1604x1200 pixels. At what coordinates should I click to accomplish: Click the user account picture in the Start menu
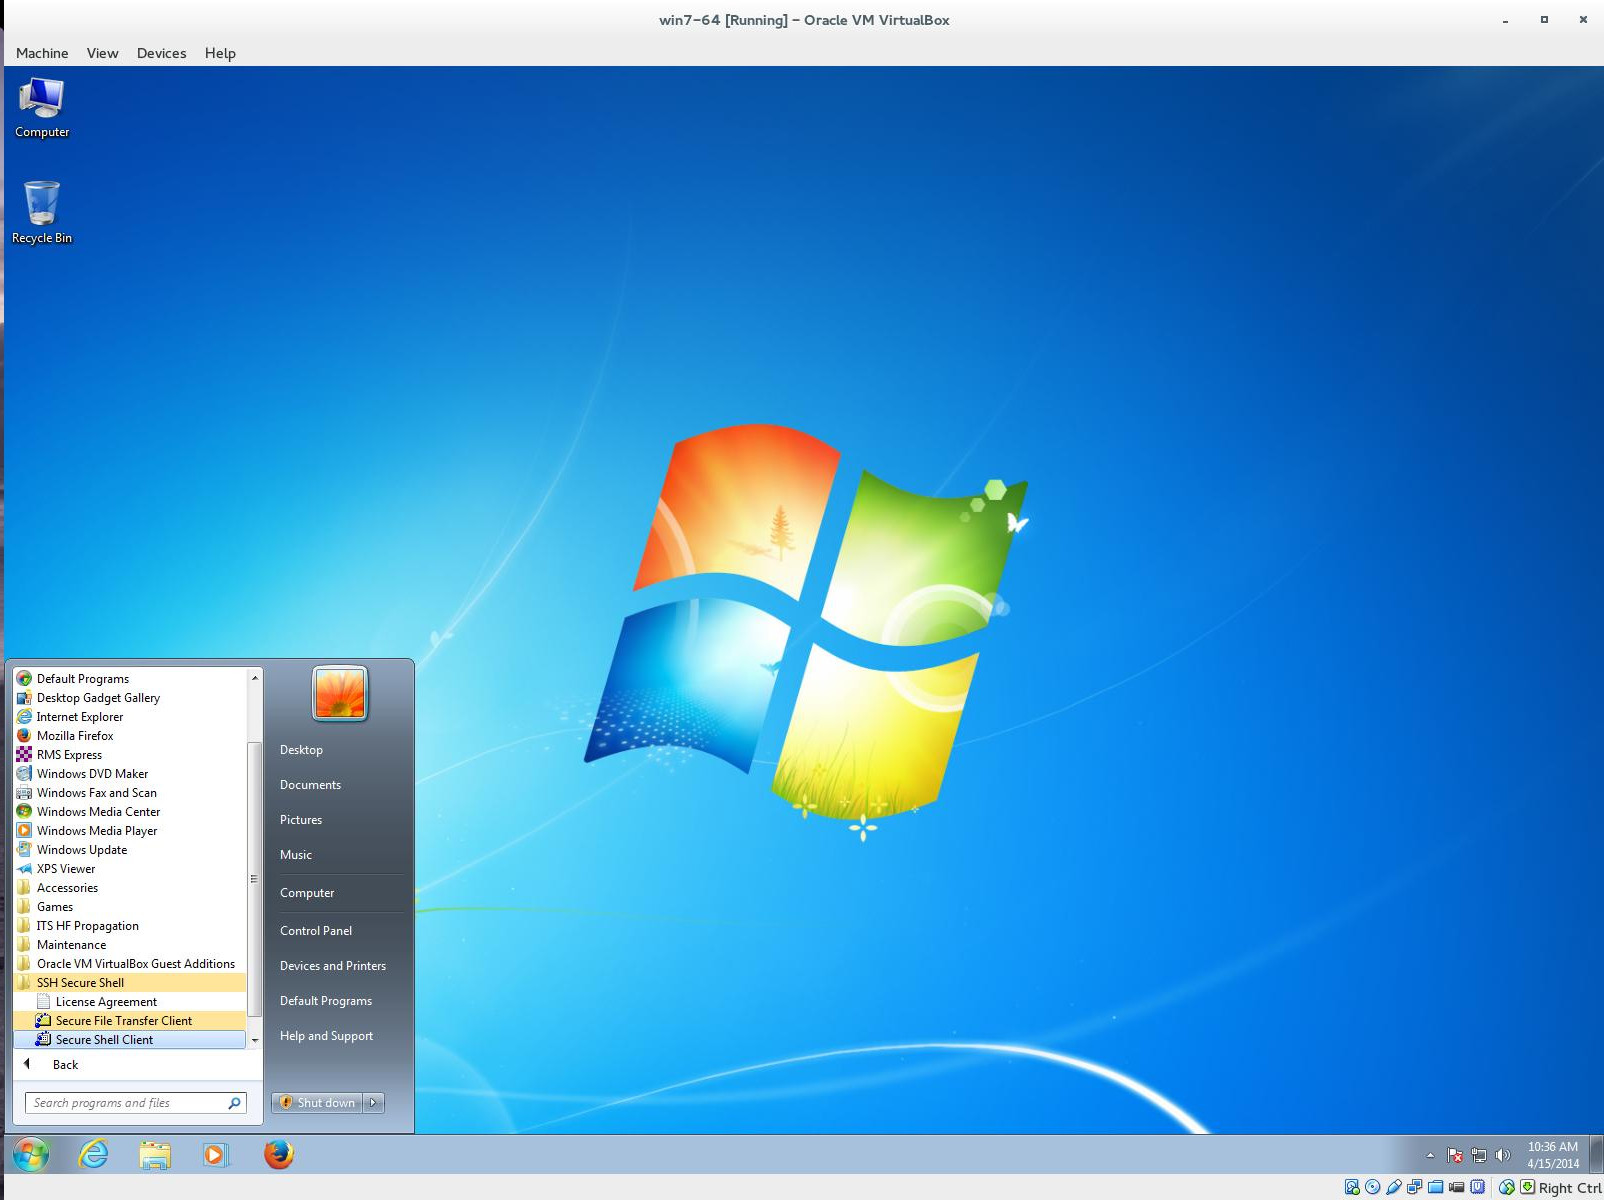[340, 693]
